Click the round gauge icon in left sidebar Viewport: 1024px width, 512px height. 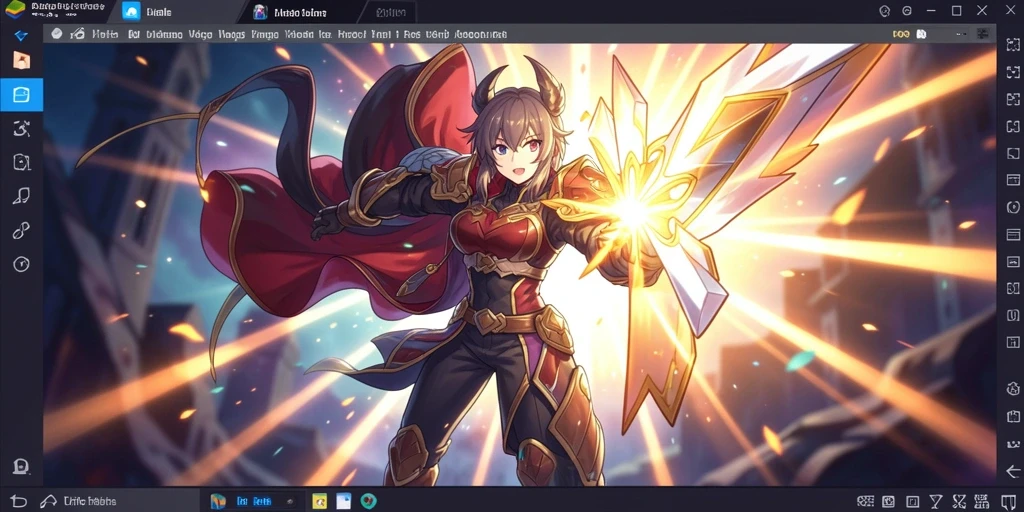coord(22,264)
